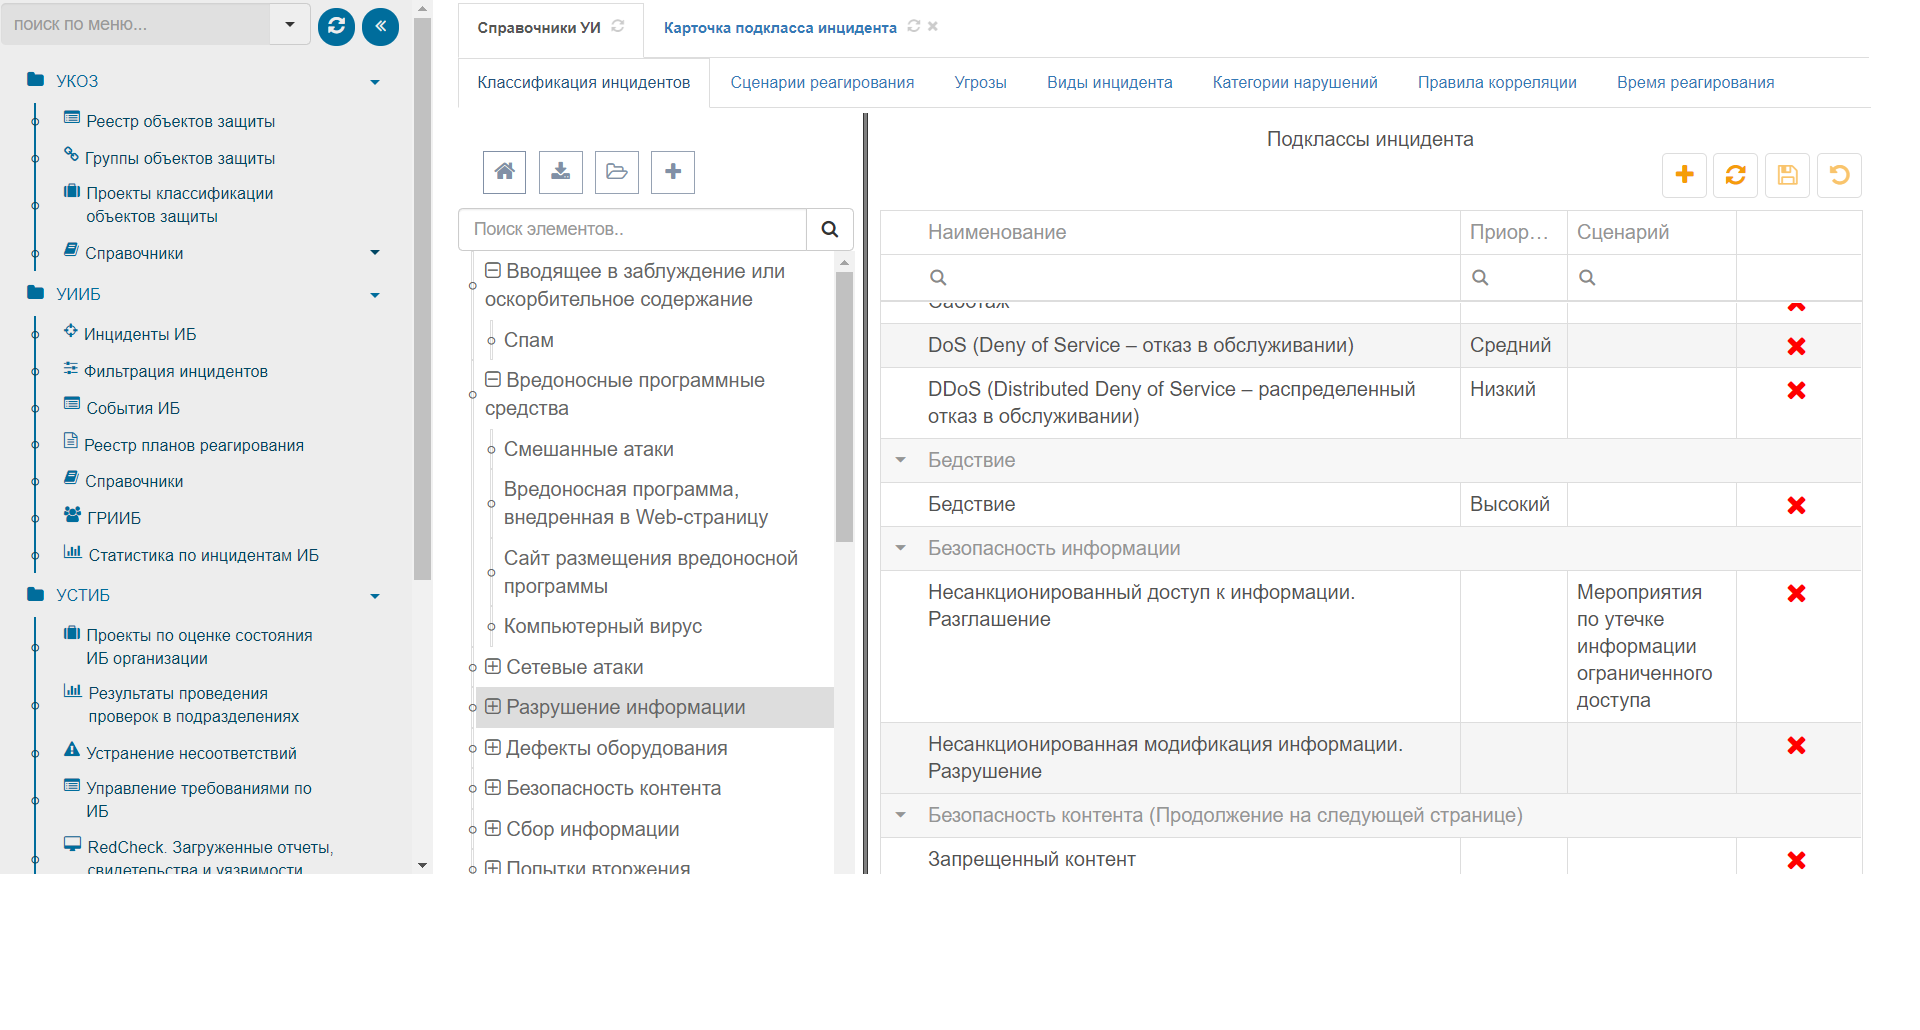Open the menu search dropdown arrow
This screenshot has width=1920, height=1030.
[290, 24]
